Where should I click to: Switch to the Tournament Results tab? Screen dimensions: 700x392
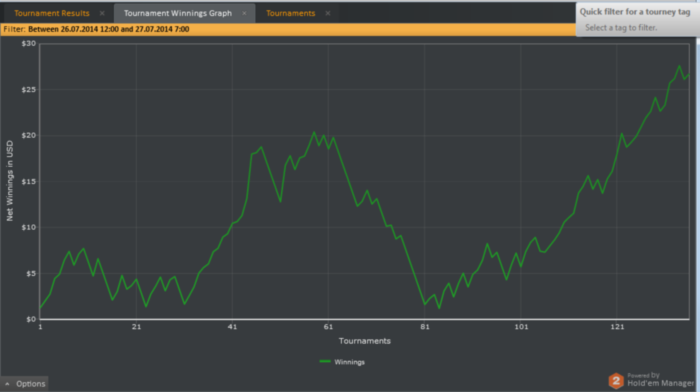click(52, 13)
